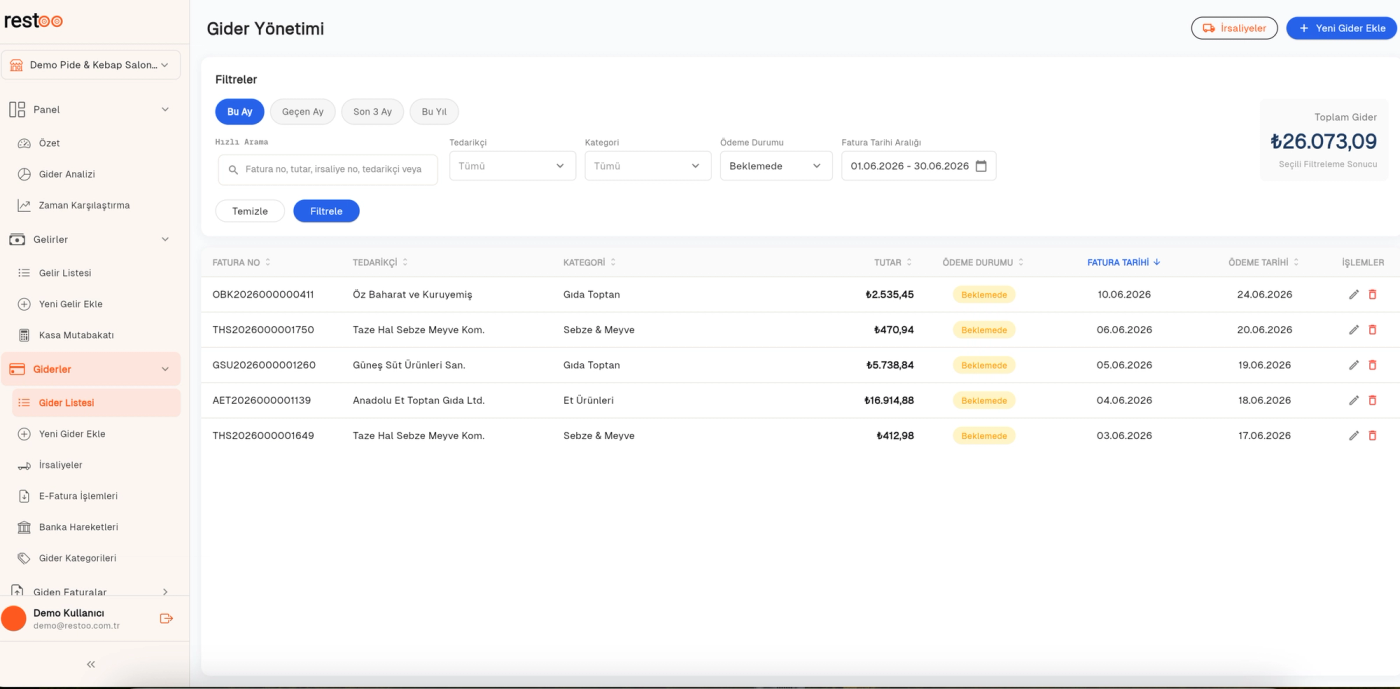
Task: Open İrsaliyeler from the top button
Action: point(1234,28)
